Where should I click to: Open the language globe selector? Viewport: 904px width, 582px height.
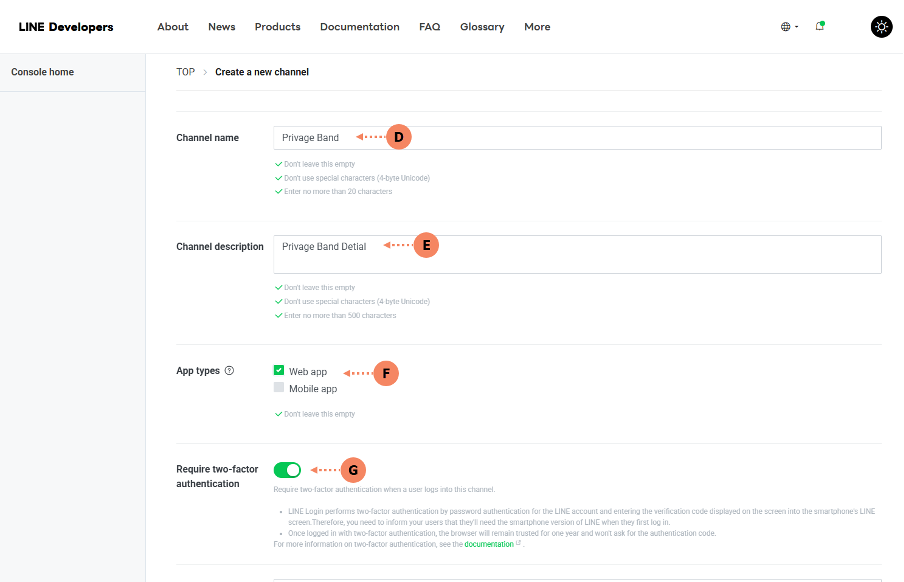789,27
